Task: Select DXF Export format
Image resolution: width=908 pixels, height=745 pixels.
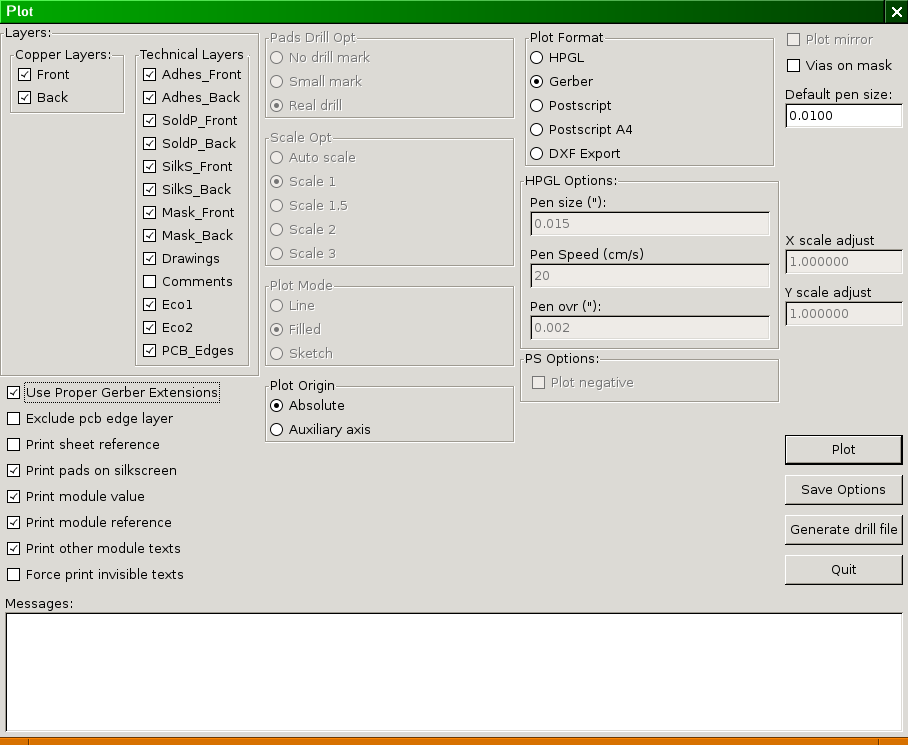Action: click(x=537, y=154)
